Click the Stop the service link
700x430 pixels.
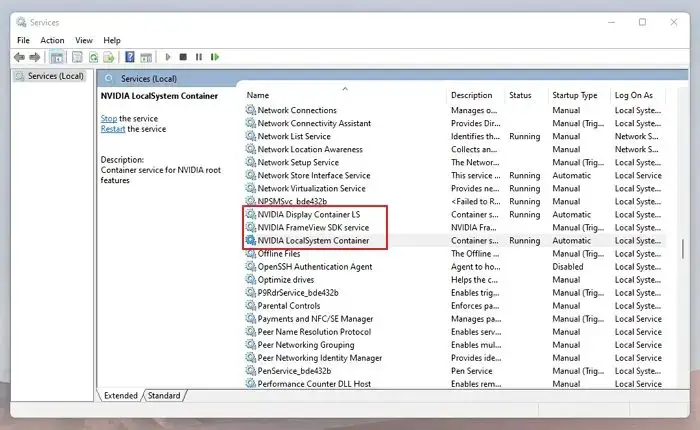(108, 118)
